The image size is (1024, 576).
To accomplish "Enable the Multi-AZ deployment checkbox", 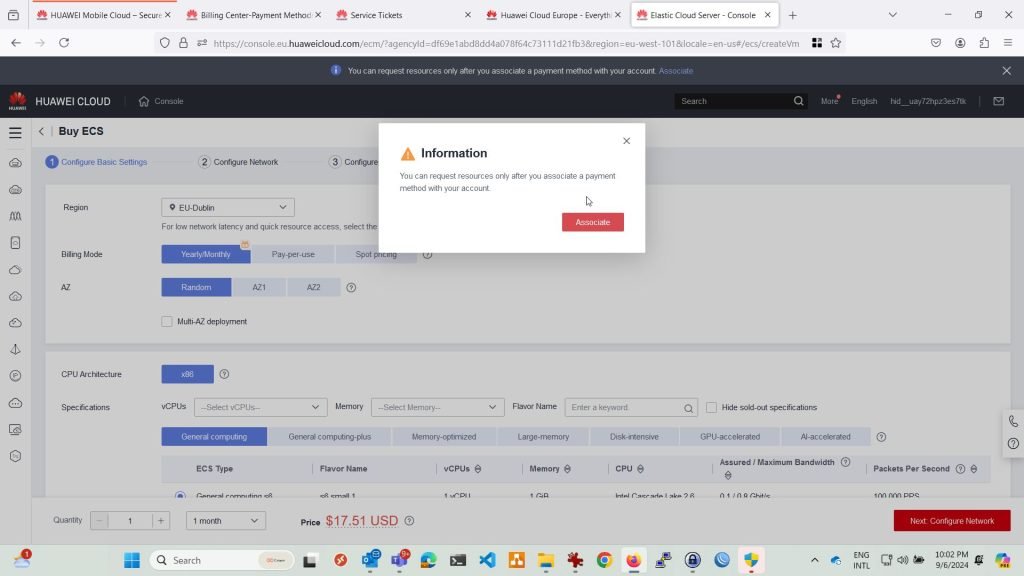I will [167, 321].
